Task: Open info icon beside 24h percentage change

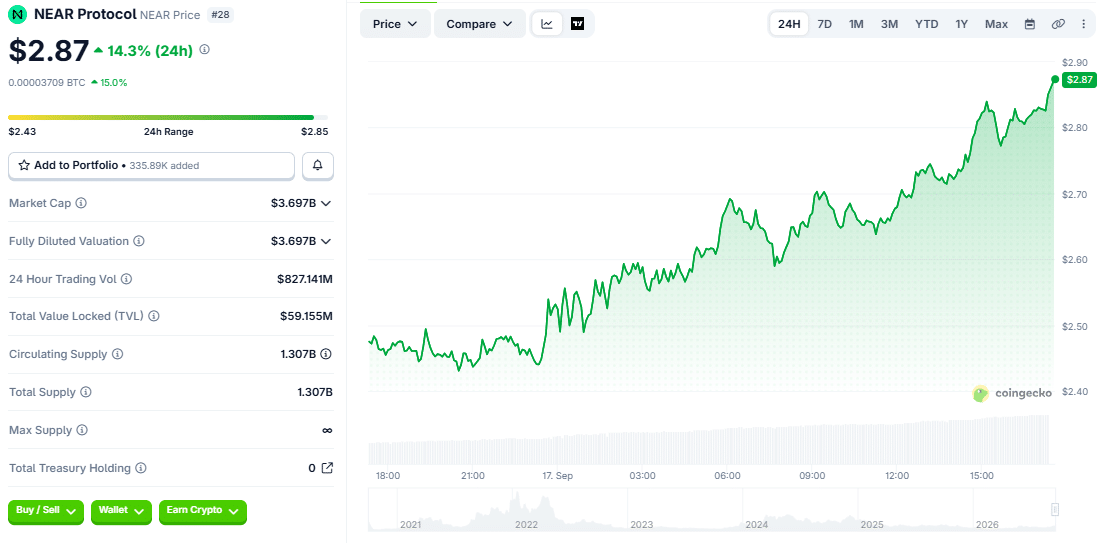Action: click(204, 50)
